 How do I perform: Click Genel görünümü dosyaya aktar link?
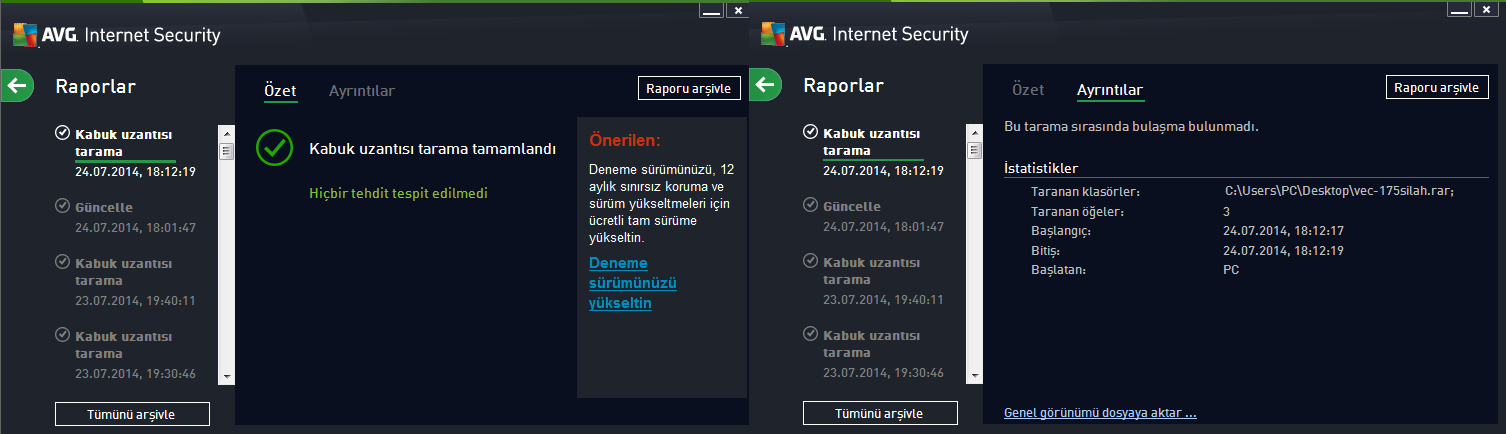1100,413
